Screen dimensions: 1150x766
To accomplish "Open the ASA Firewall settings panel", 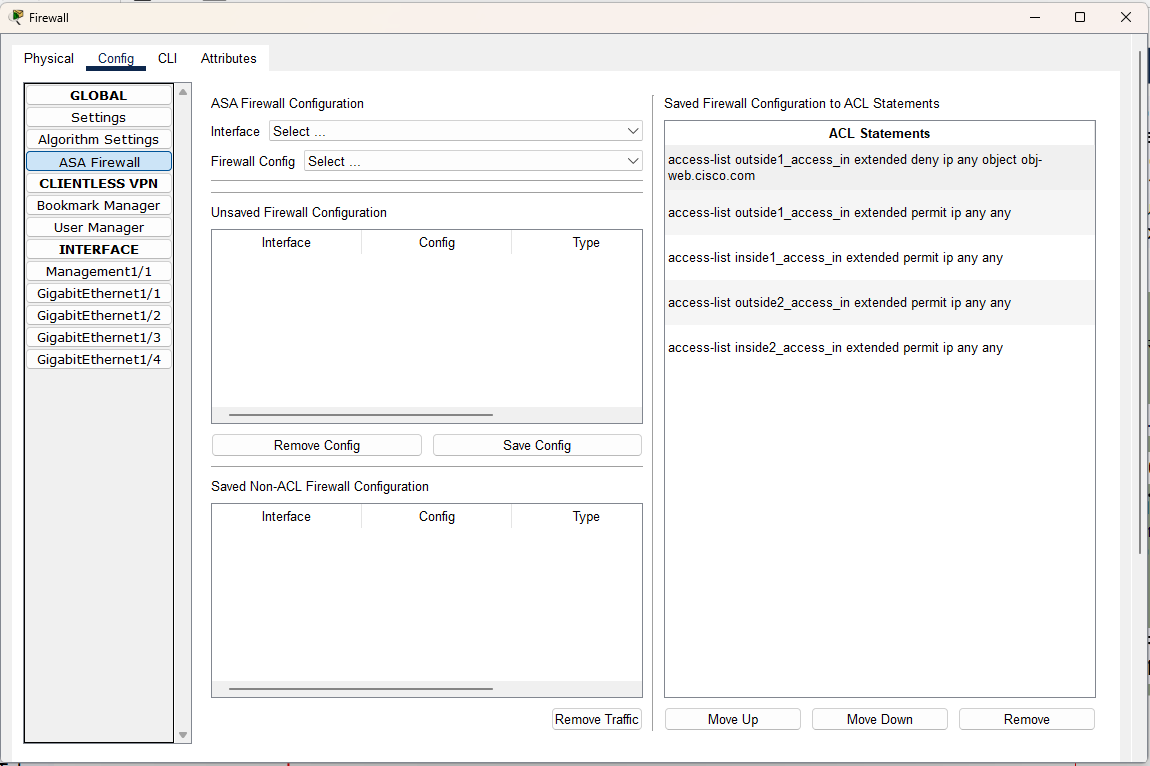I will click(x=98, y=161).
